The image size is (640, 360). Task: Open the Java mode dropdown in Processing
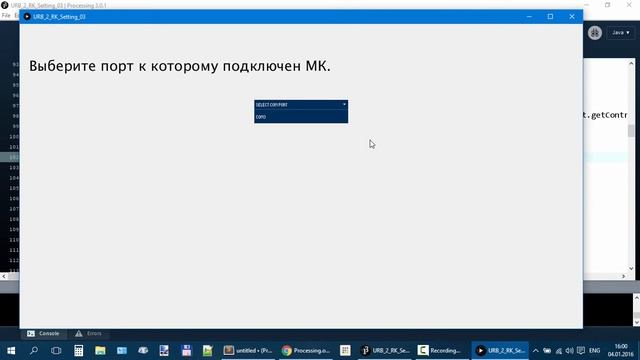621,32
